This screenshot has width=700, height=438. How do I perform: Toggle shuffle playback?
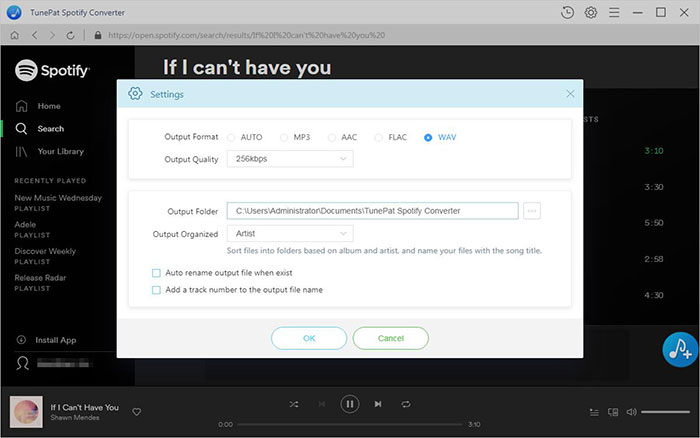[x=294, y=404]
